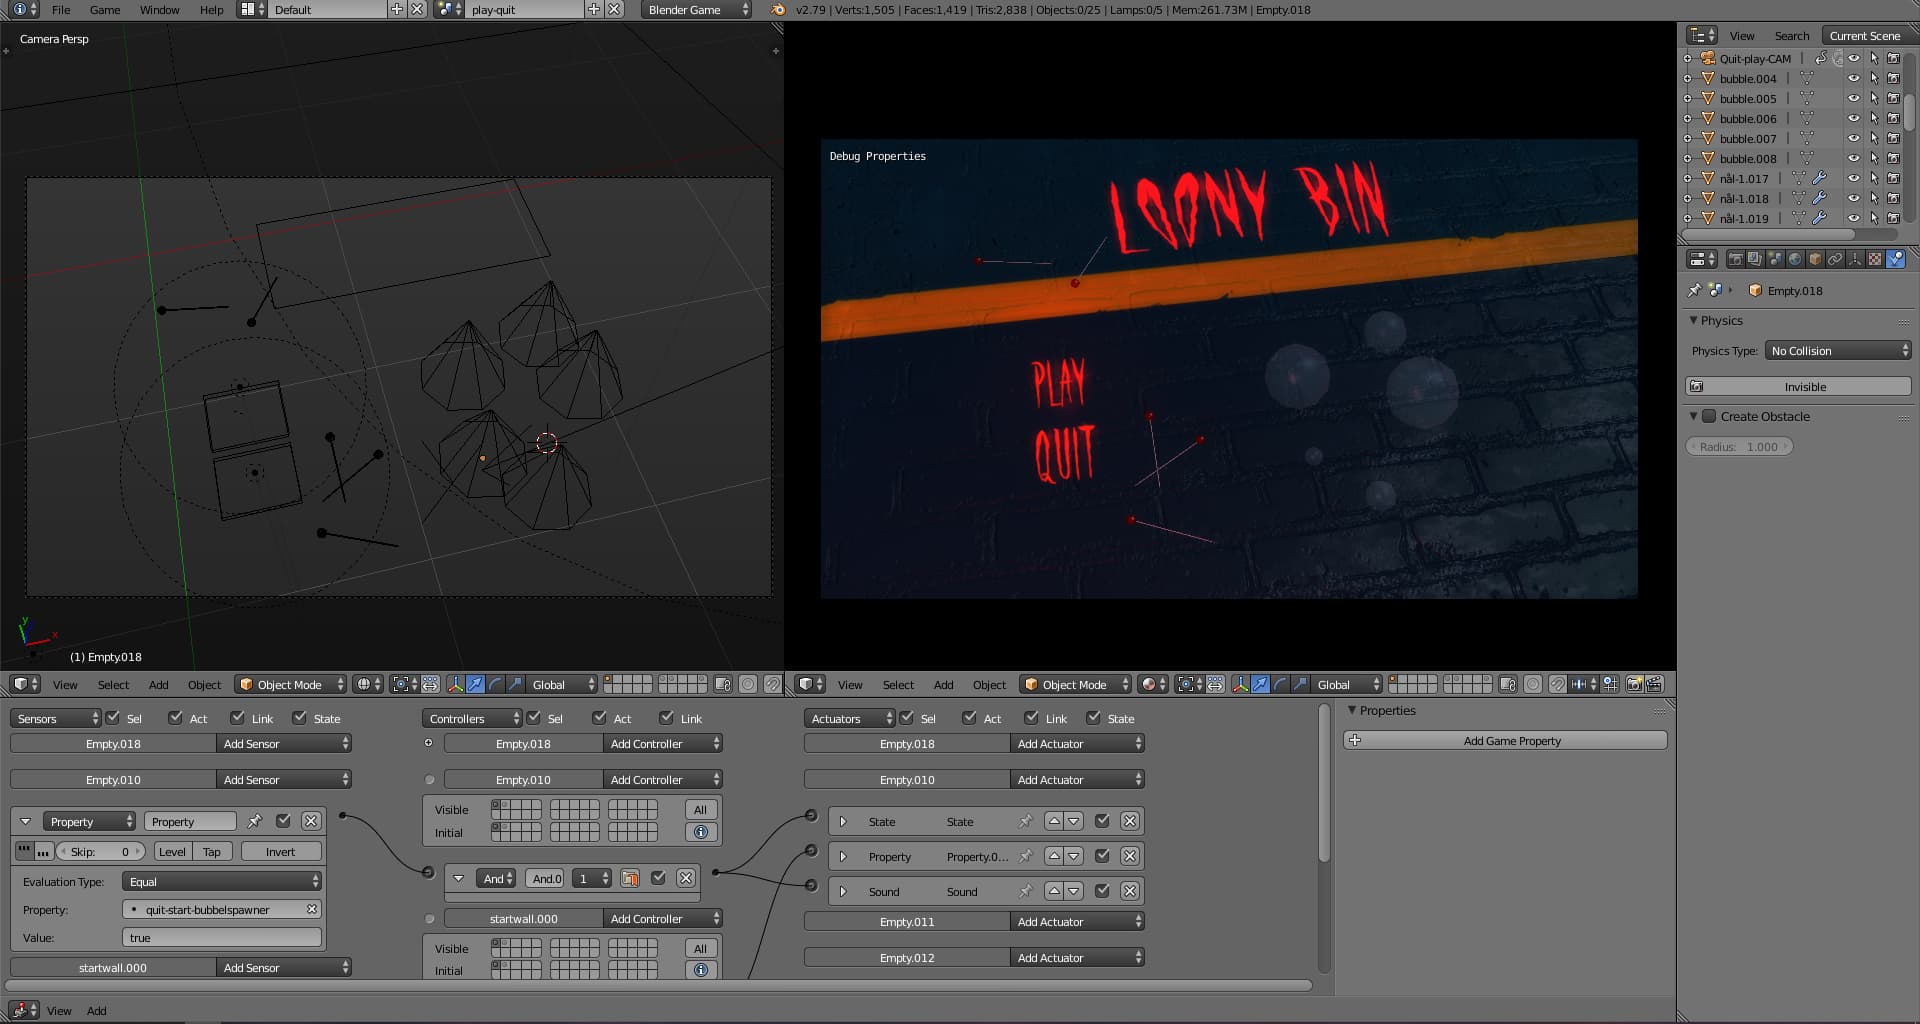Enable translate manipulator in left 3D view

(476, 684)
